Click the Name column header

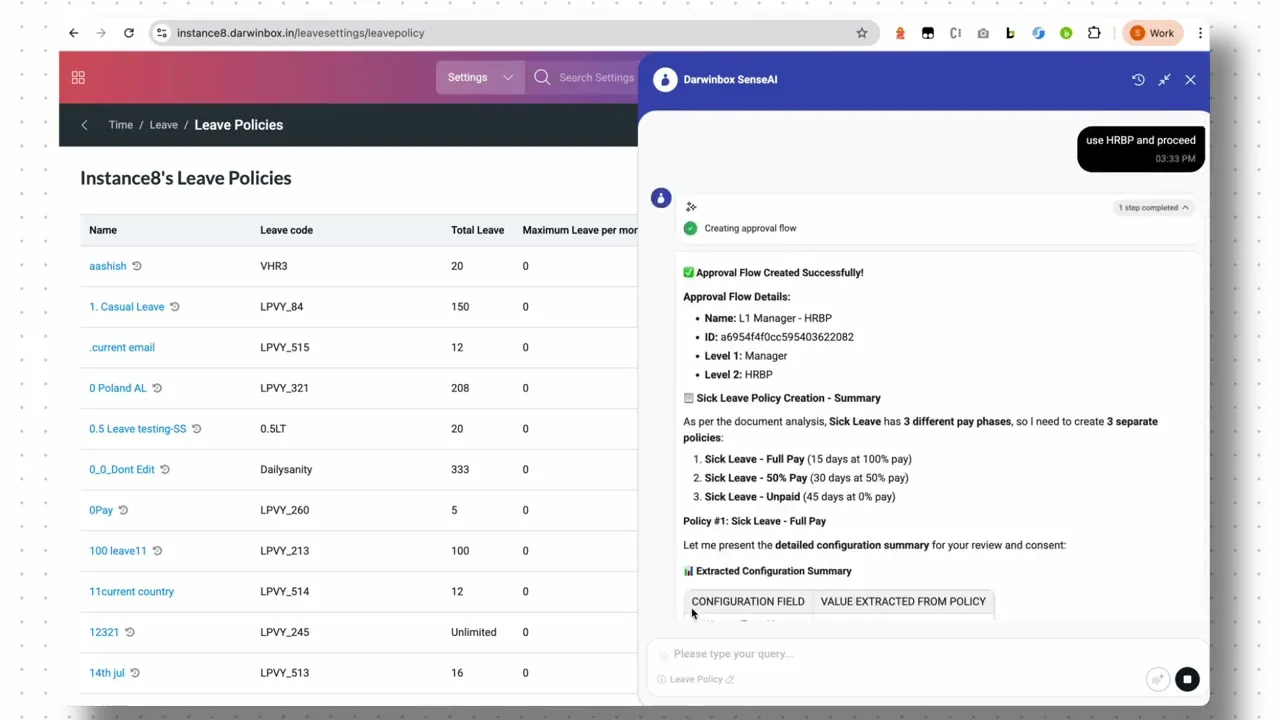(103, 230)
